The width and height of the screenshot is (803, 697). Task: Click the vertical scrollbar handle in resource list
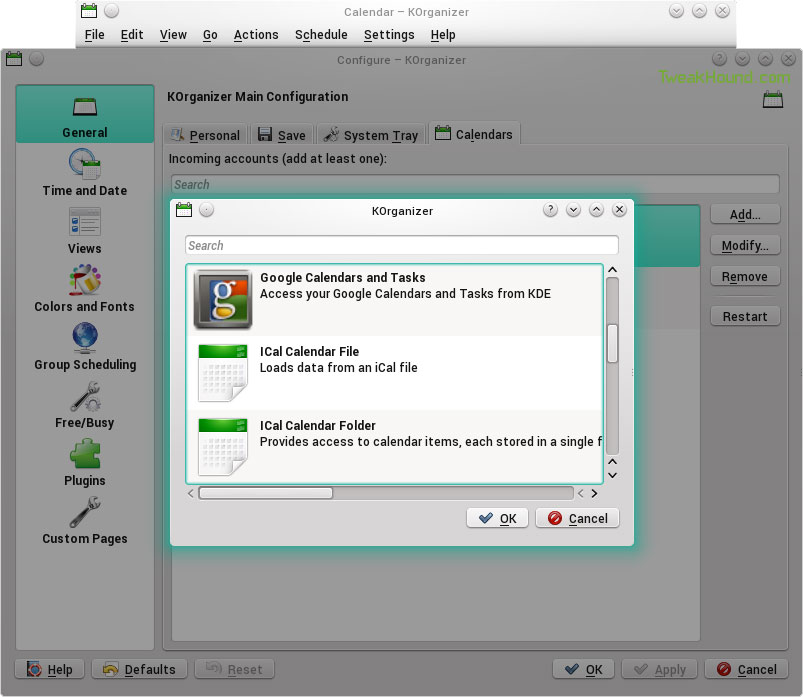click(612, 343)
